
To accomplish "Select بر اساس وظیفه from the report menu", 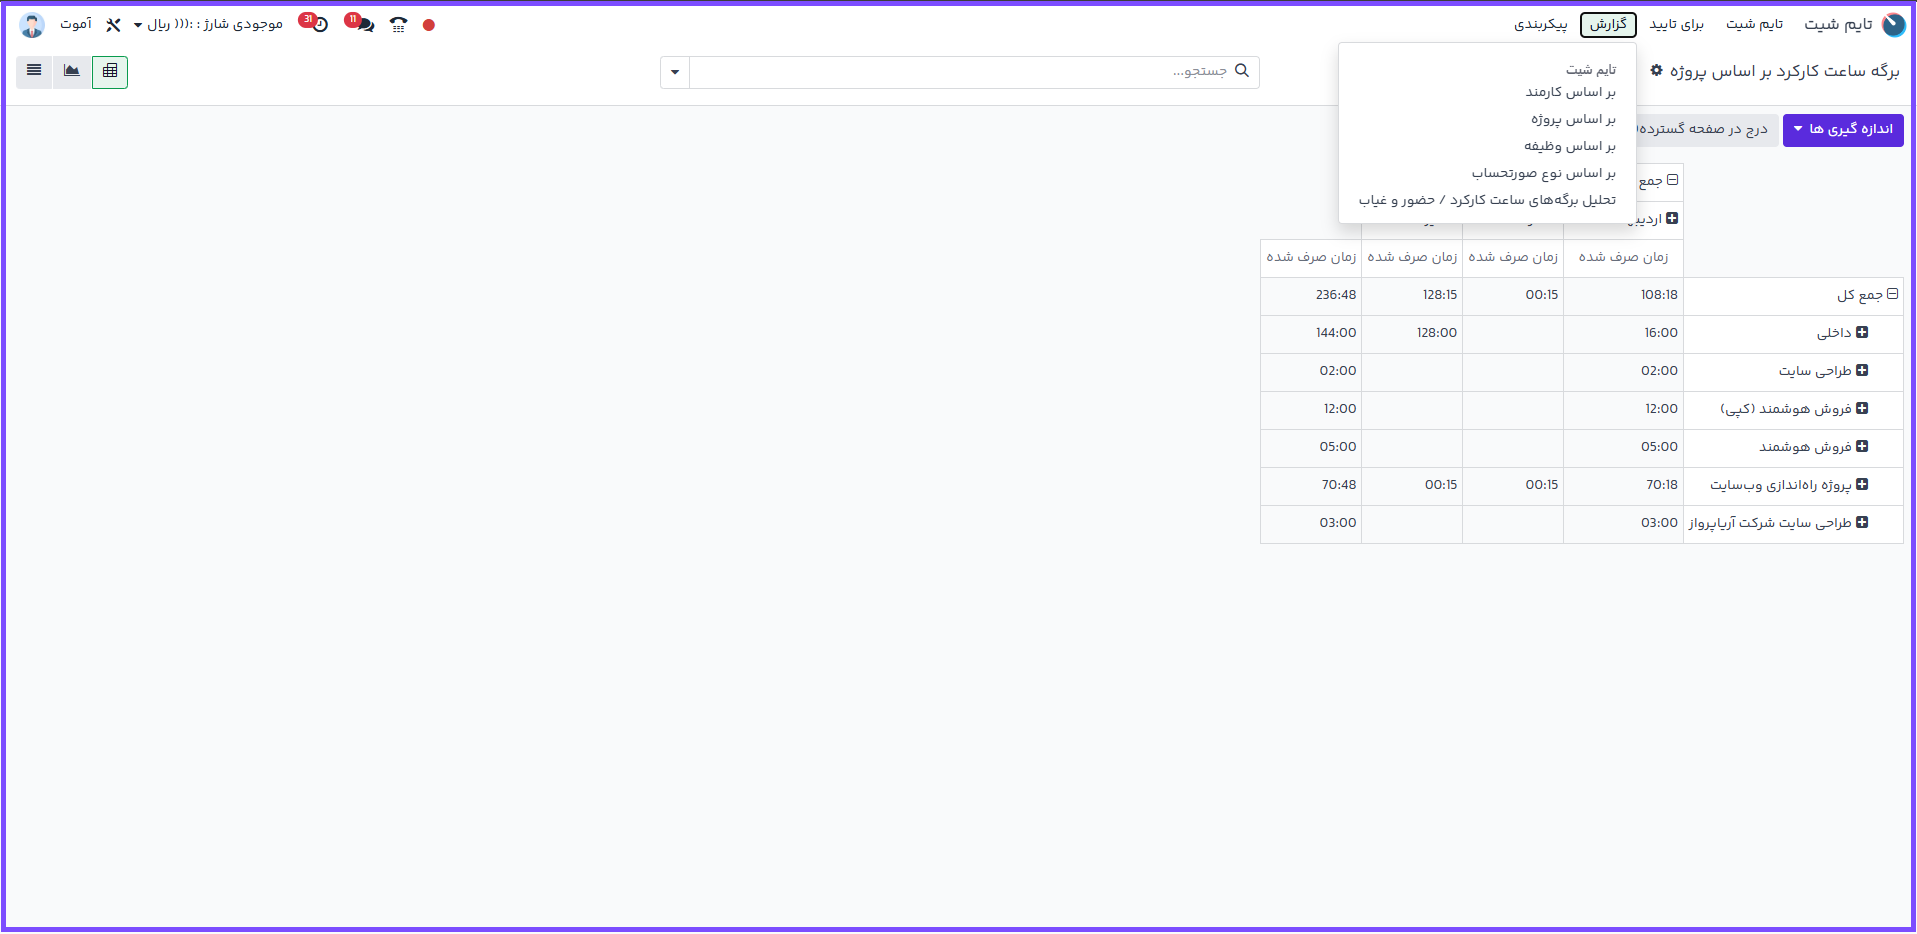I will 1569,146.
